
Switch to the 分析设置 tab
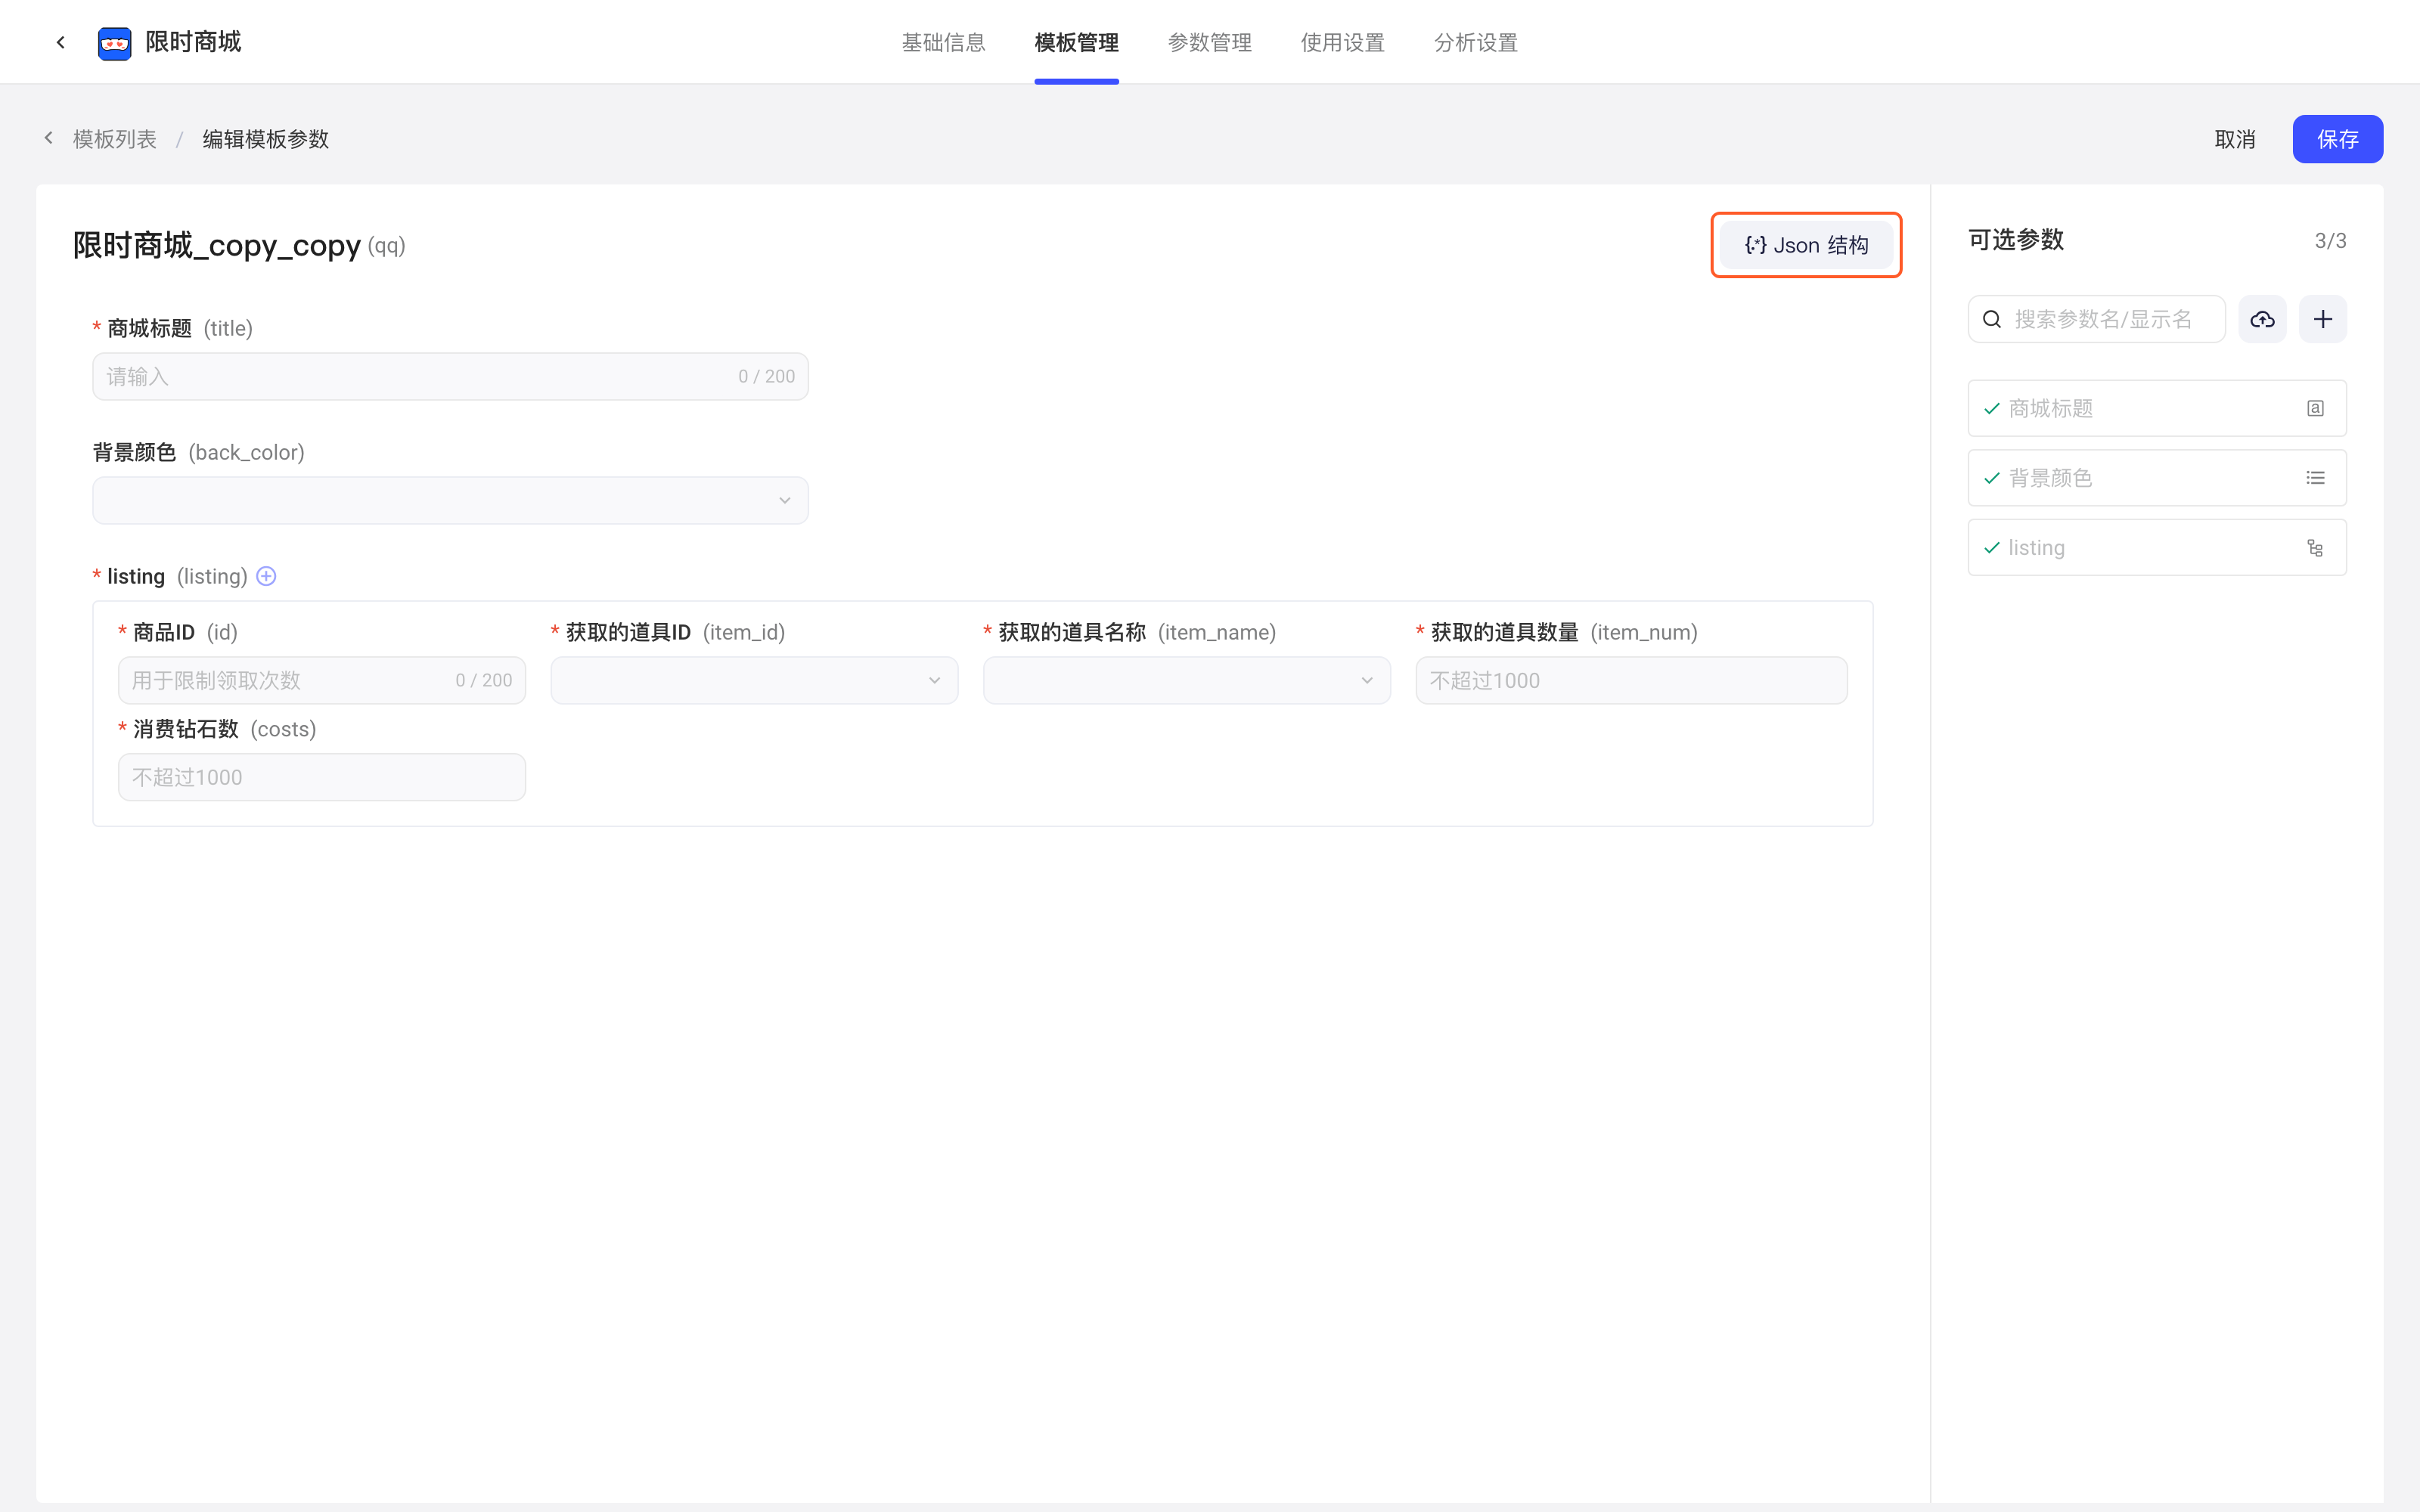tap(1475, 42)
